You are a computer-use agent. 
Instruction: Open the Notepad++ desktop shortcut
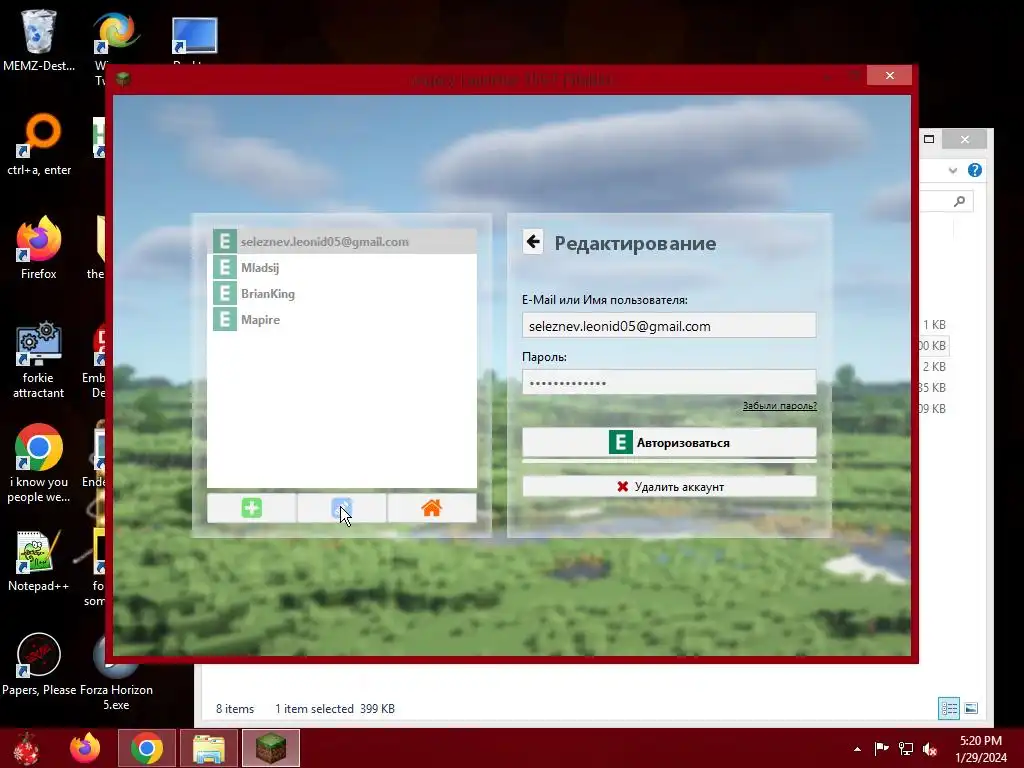(39, 560)
